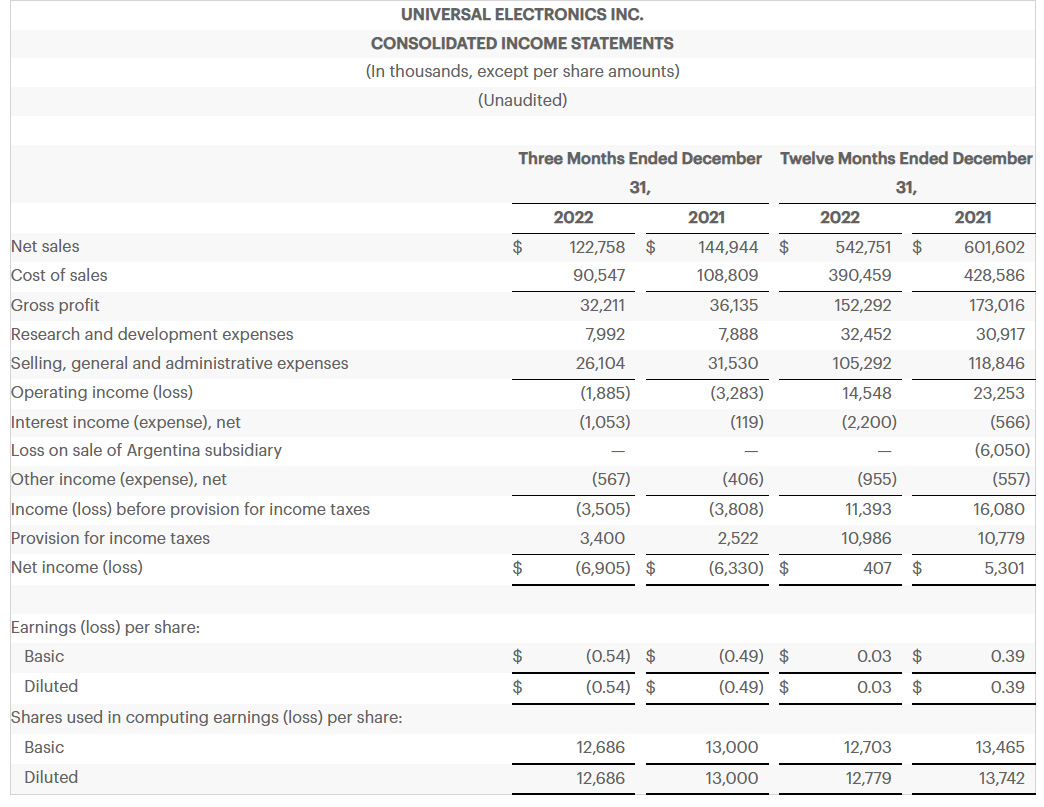1044x807 pixels.
Task: Select the cost of sales value 428,586
Action: (x=995, y=275)
